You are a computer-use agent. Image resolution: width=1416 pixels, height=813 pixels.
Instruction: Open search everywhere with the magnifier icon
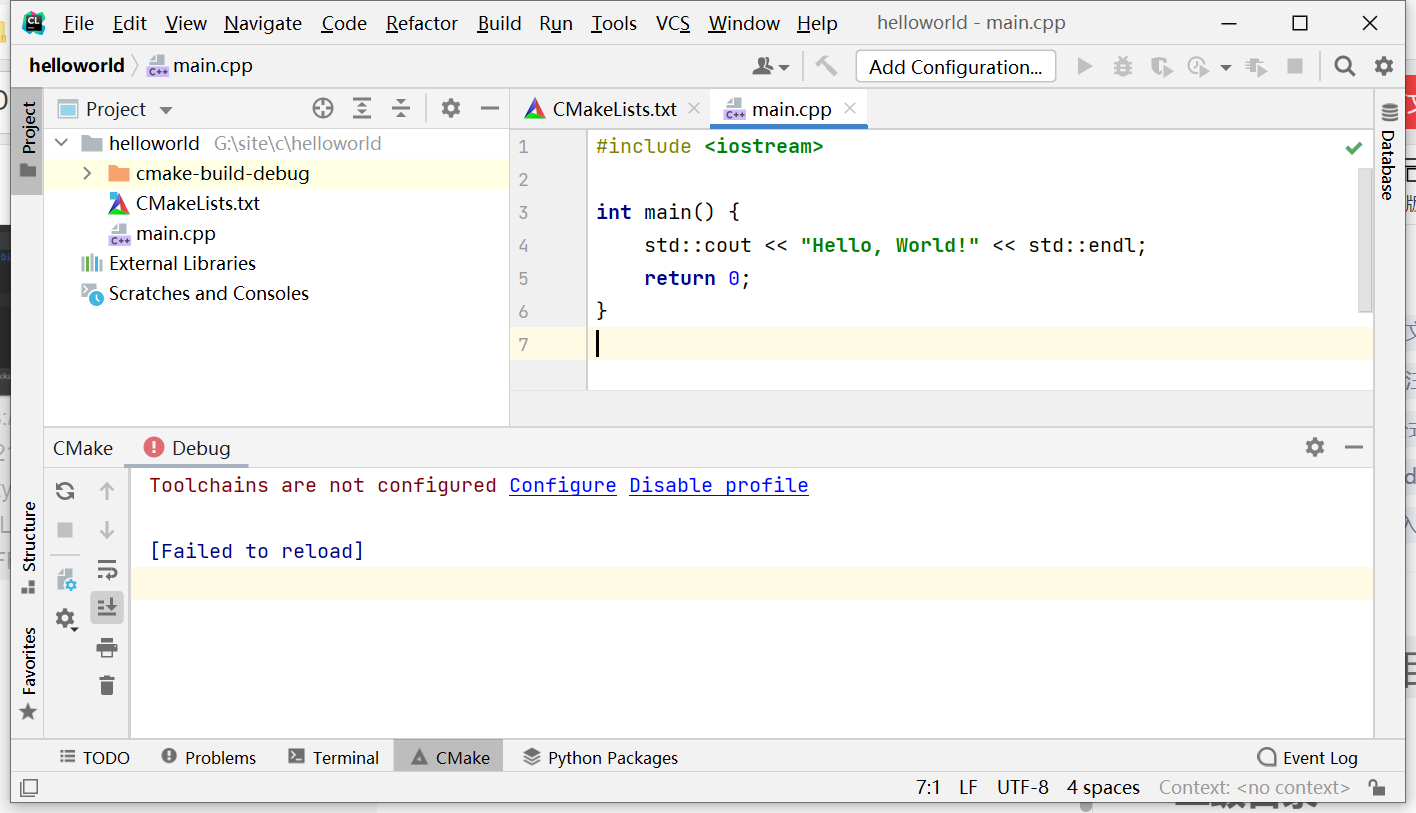pyautogui.click(x=1344, y=66)
